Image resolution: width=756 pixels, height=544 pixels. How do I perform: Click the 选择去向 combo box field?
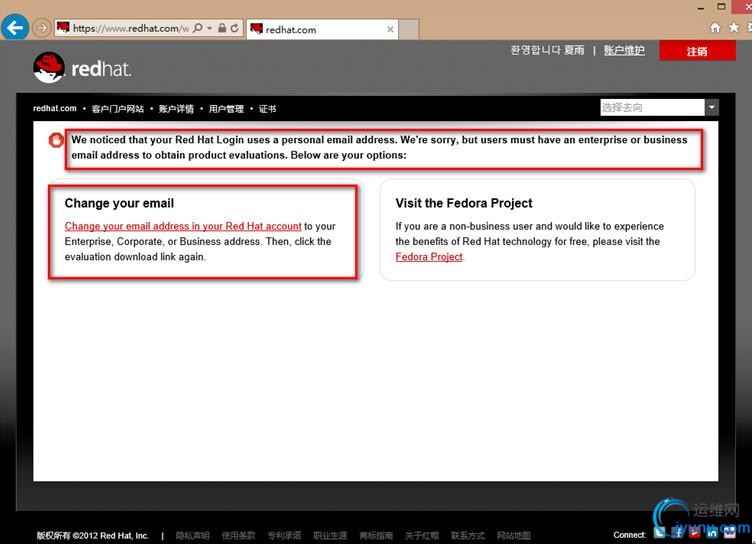[652, 107]
